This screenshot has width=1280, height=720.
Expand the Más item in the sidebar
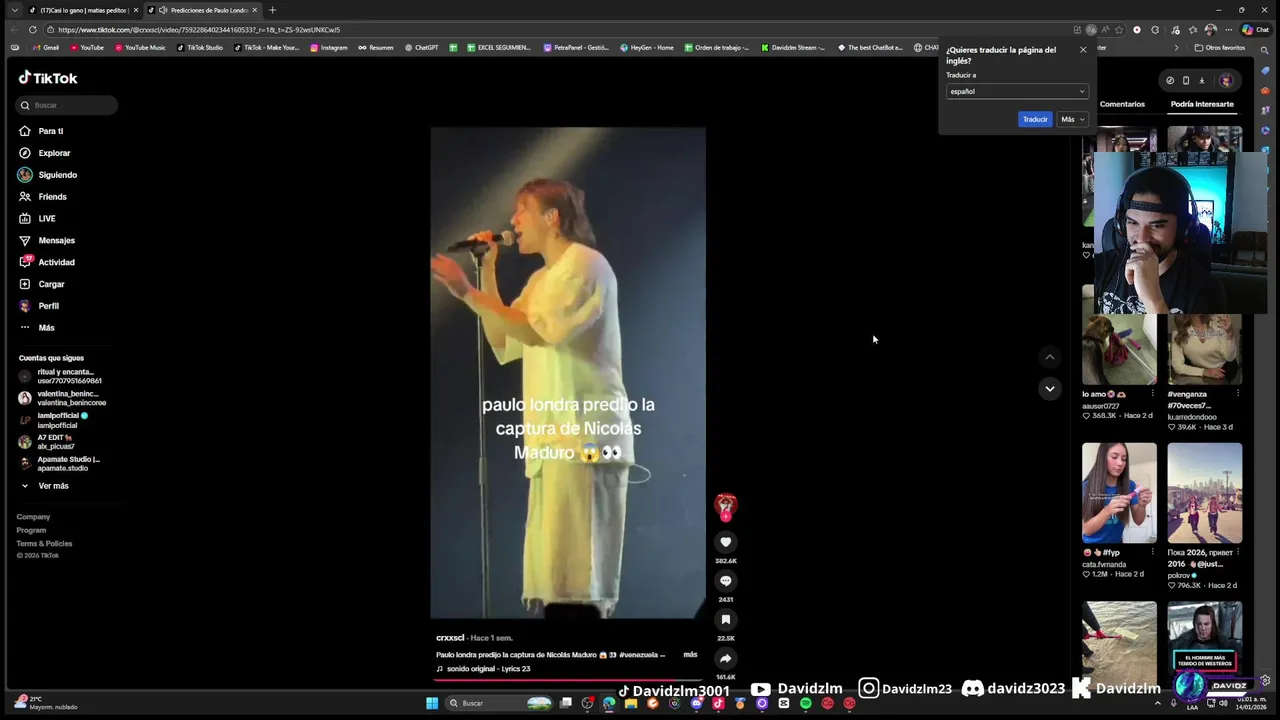[x=38, y=328]
